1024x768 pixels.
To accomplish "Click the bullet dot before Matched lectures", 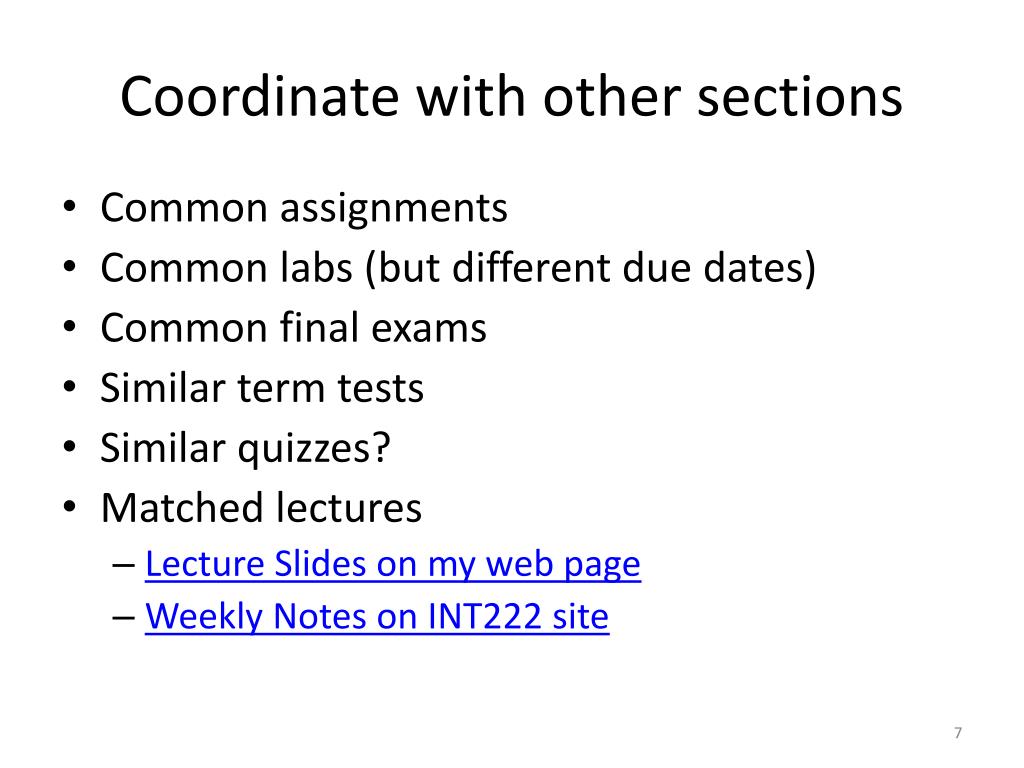I will [69, 507].
